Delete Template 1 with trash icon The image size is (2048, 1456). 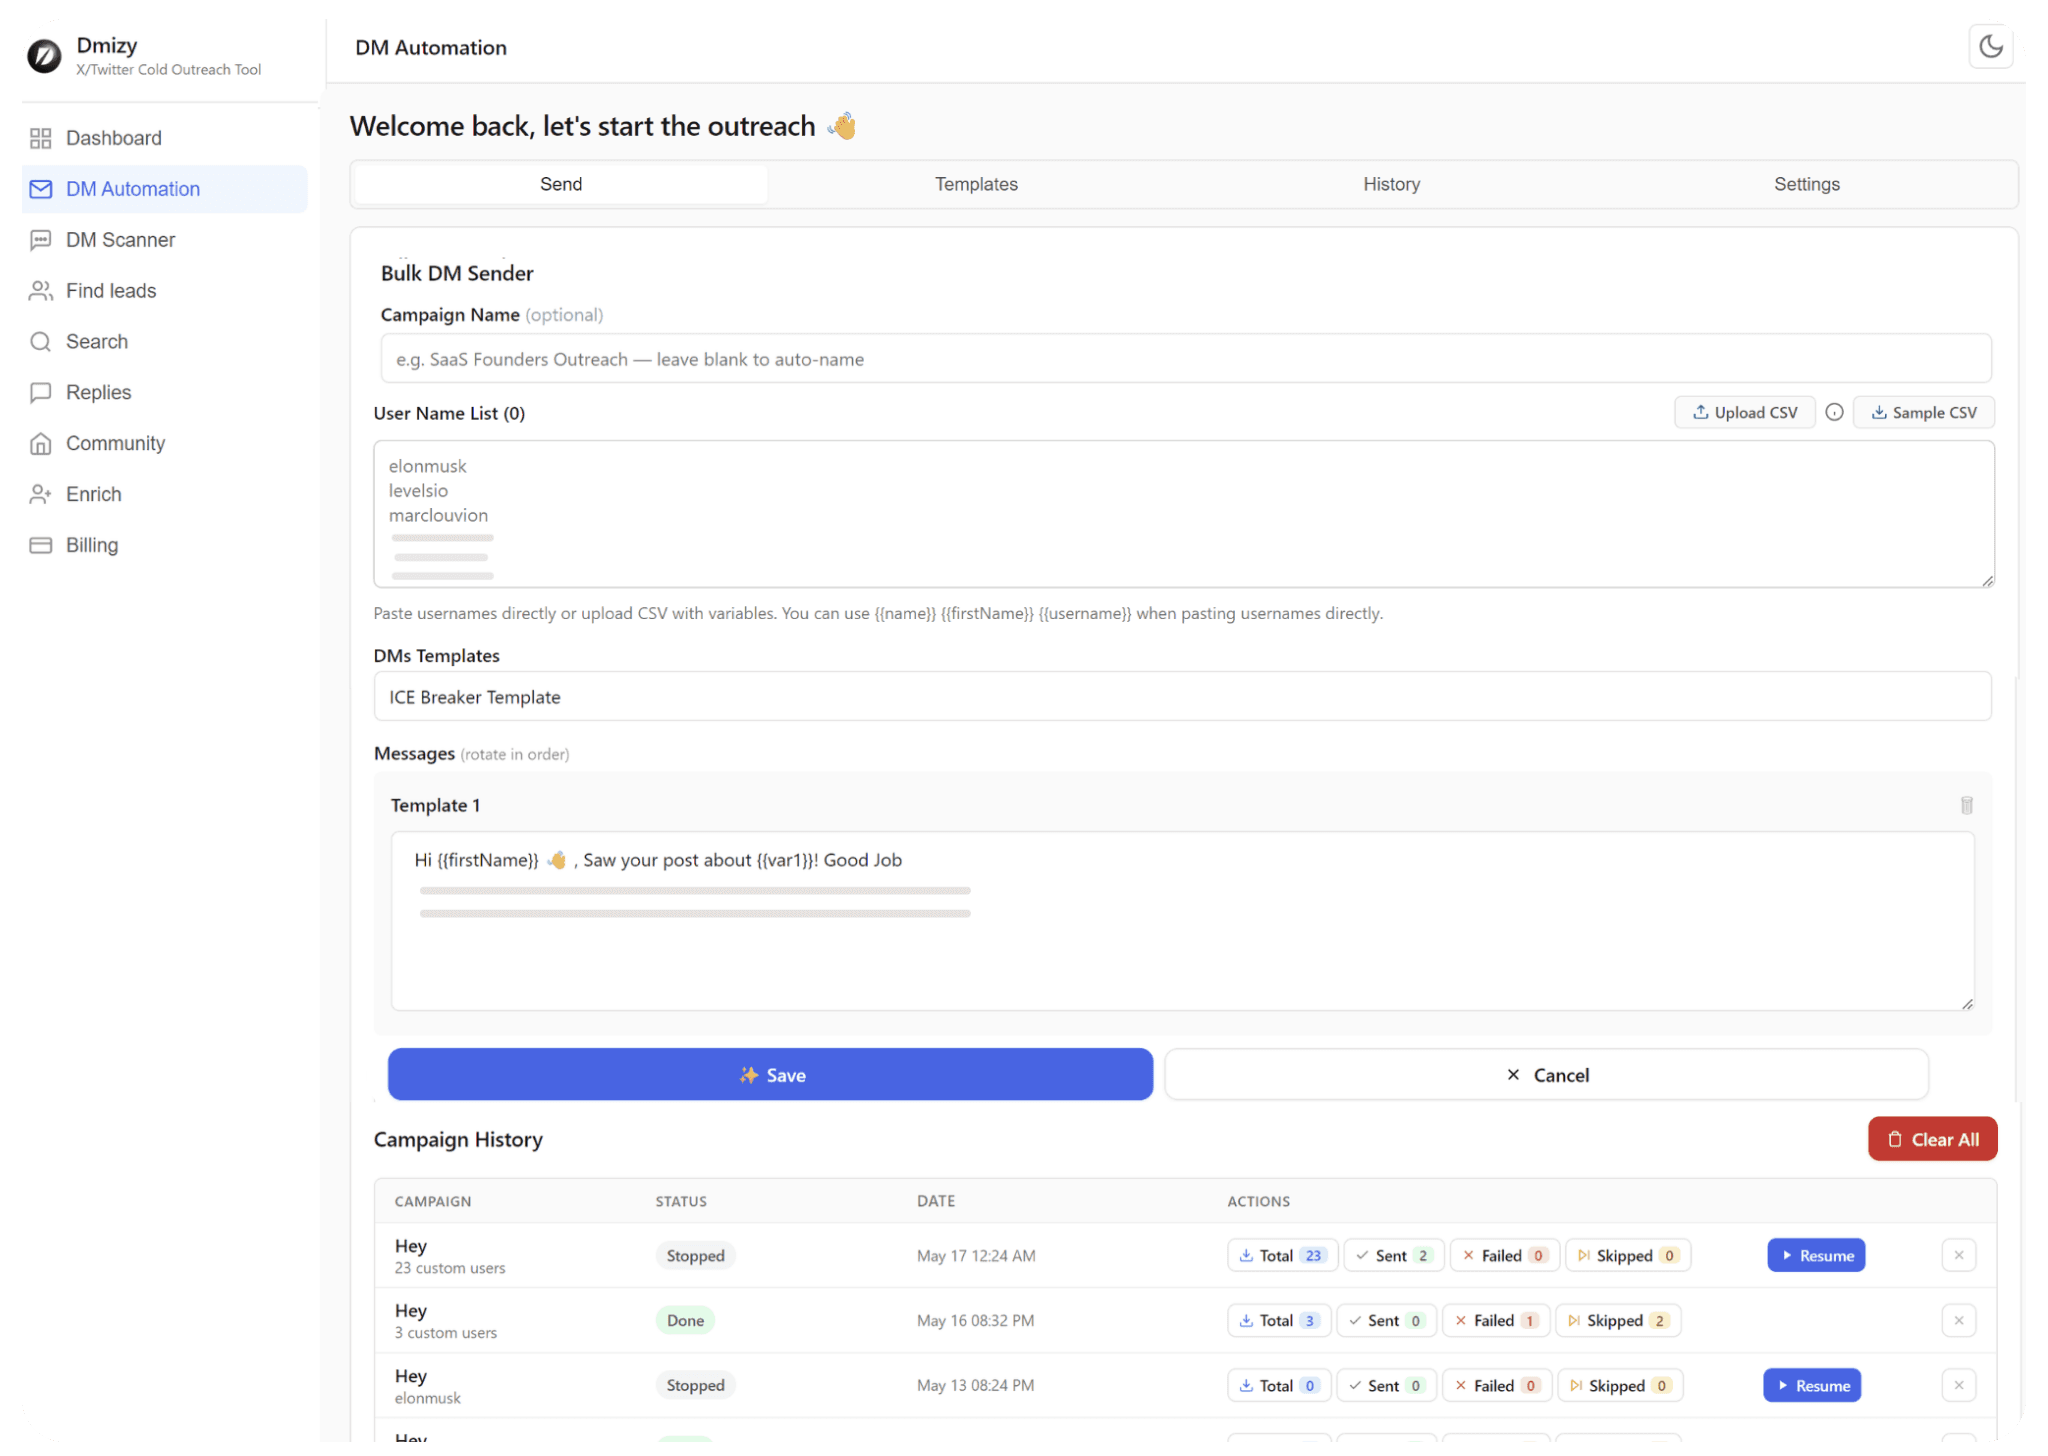pyautogui.click(x=1966, y=806)
